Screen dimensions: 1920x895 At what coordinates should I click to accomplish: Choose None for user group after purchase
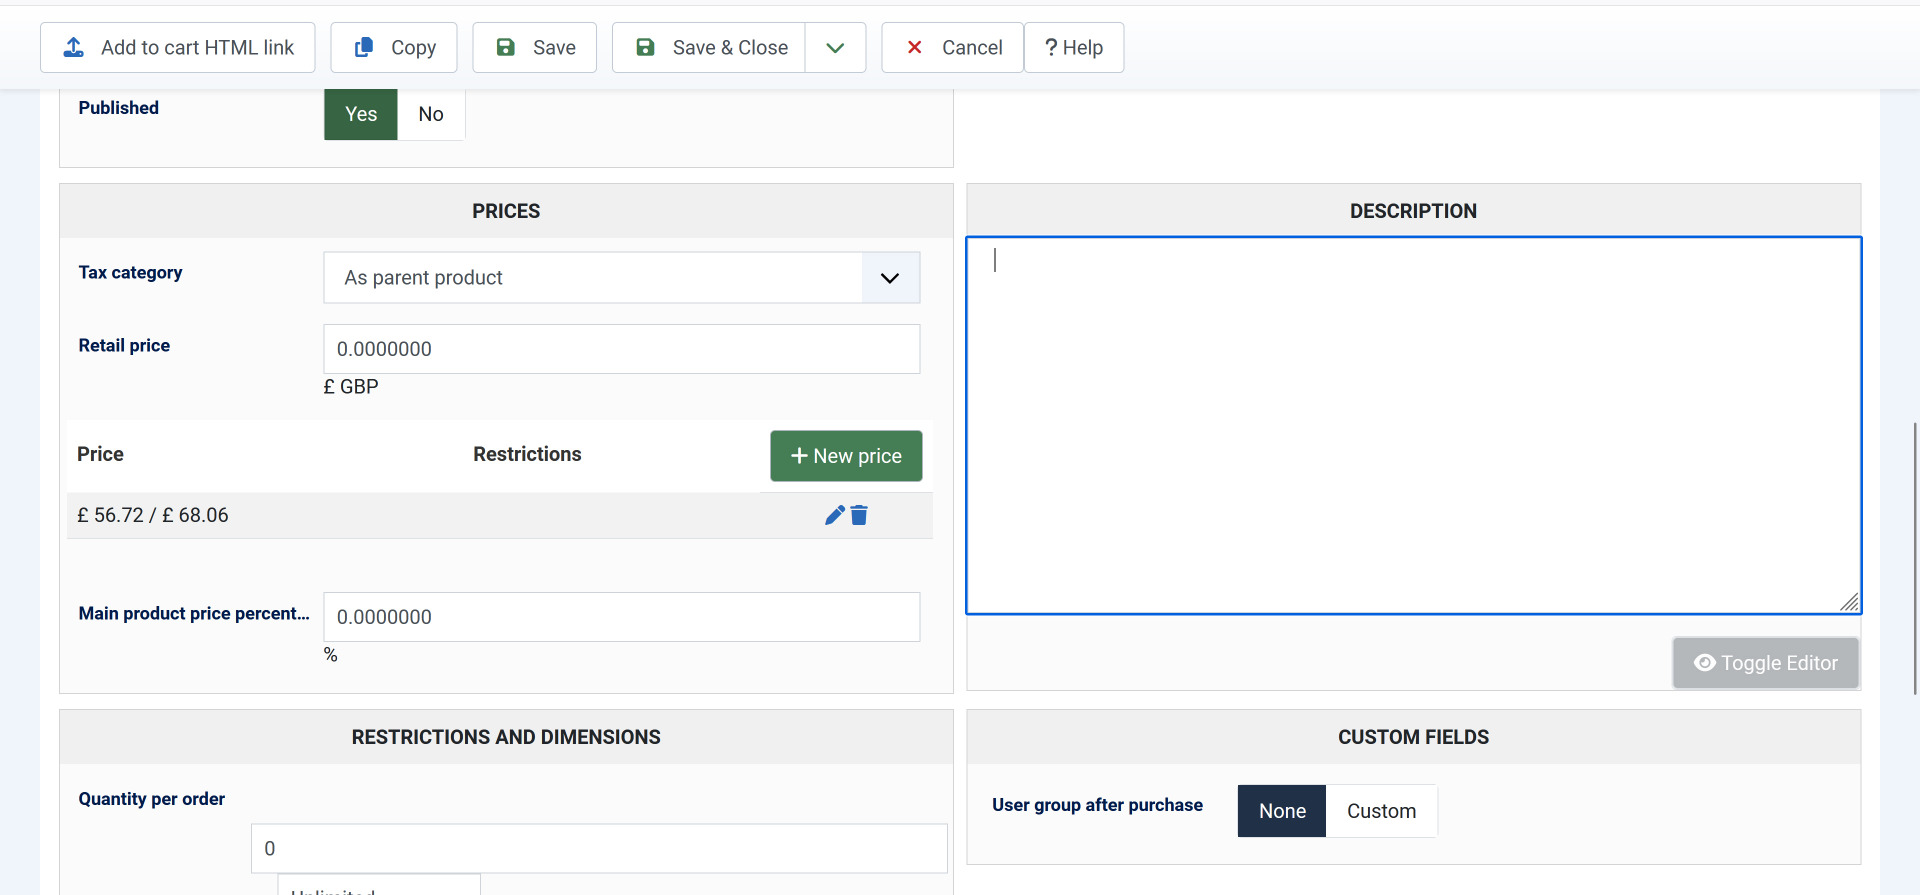click(x=1282, y=811)
